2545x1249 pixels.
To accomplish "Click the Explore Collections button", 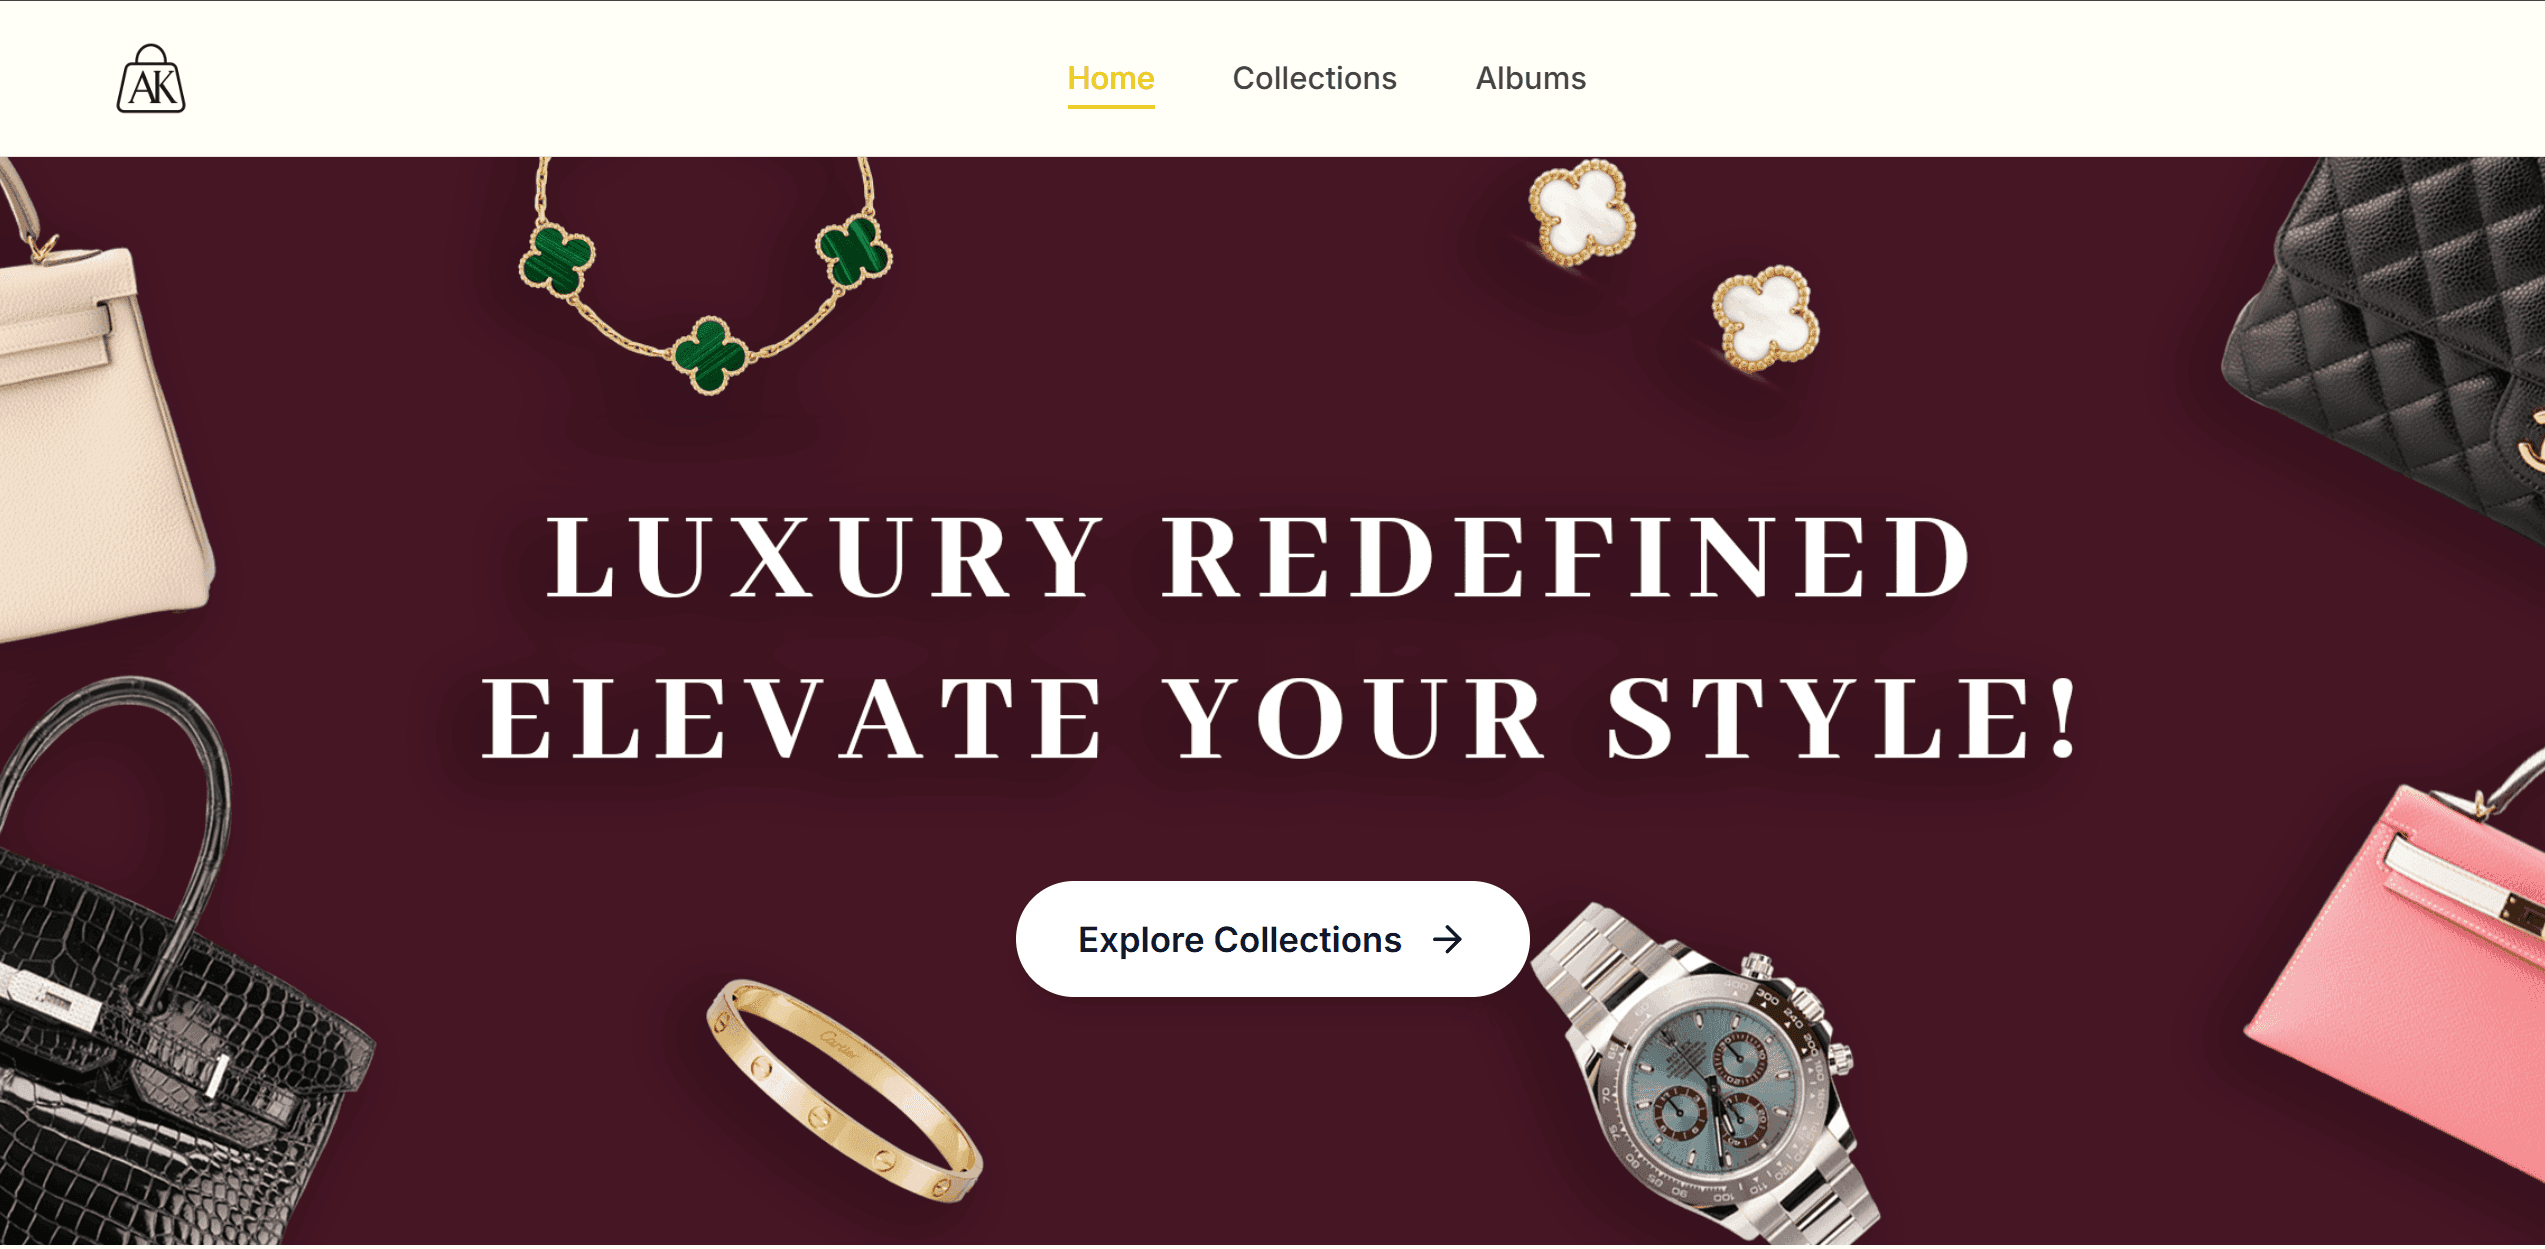I will click(x=1272, y=939).
